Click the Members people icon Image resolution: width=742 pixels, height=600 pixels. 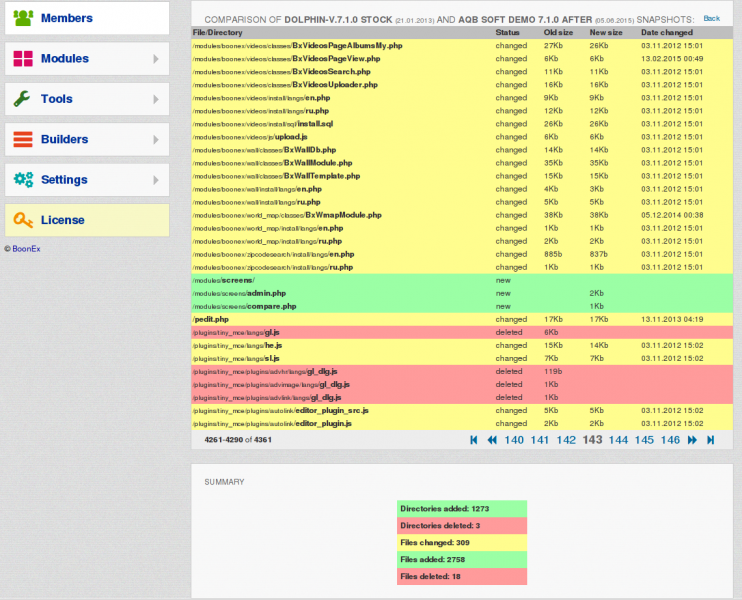(23, 18)
